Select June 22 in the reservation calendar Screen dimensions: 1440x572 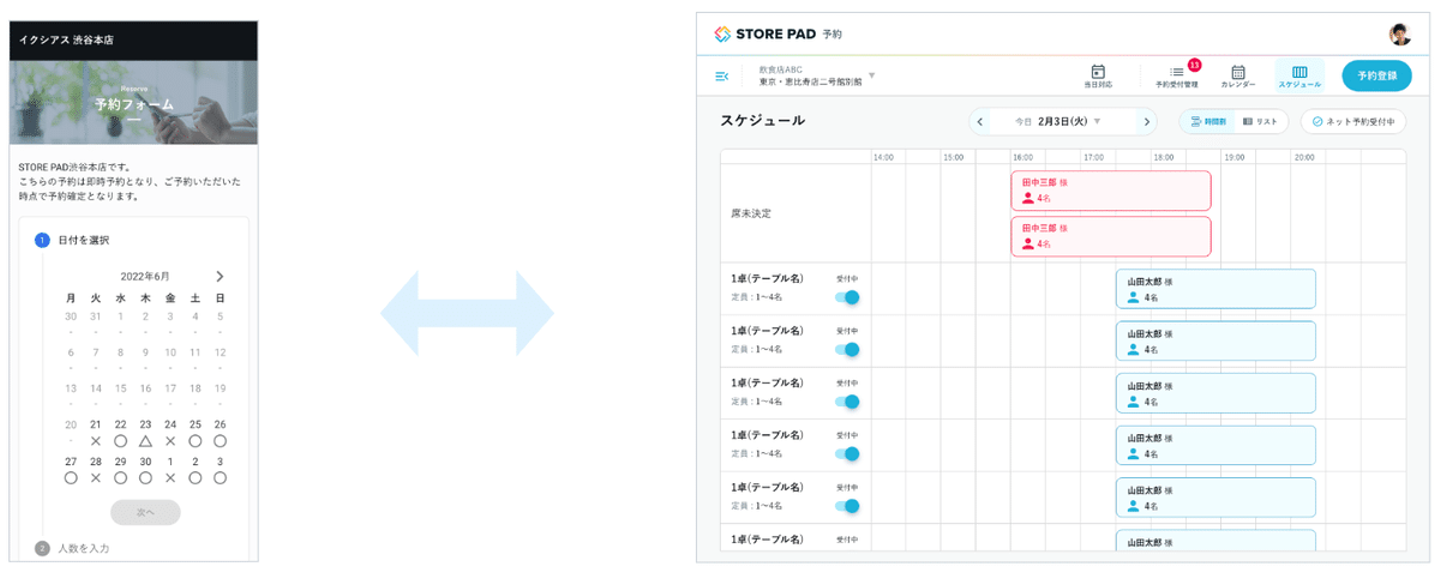(x=121, y=431)
